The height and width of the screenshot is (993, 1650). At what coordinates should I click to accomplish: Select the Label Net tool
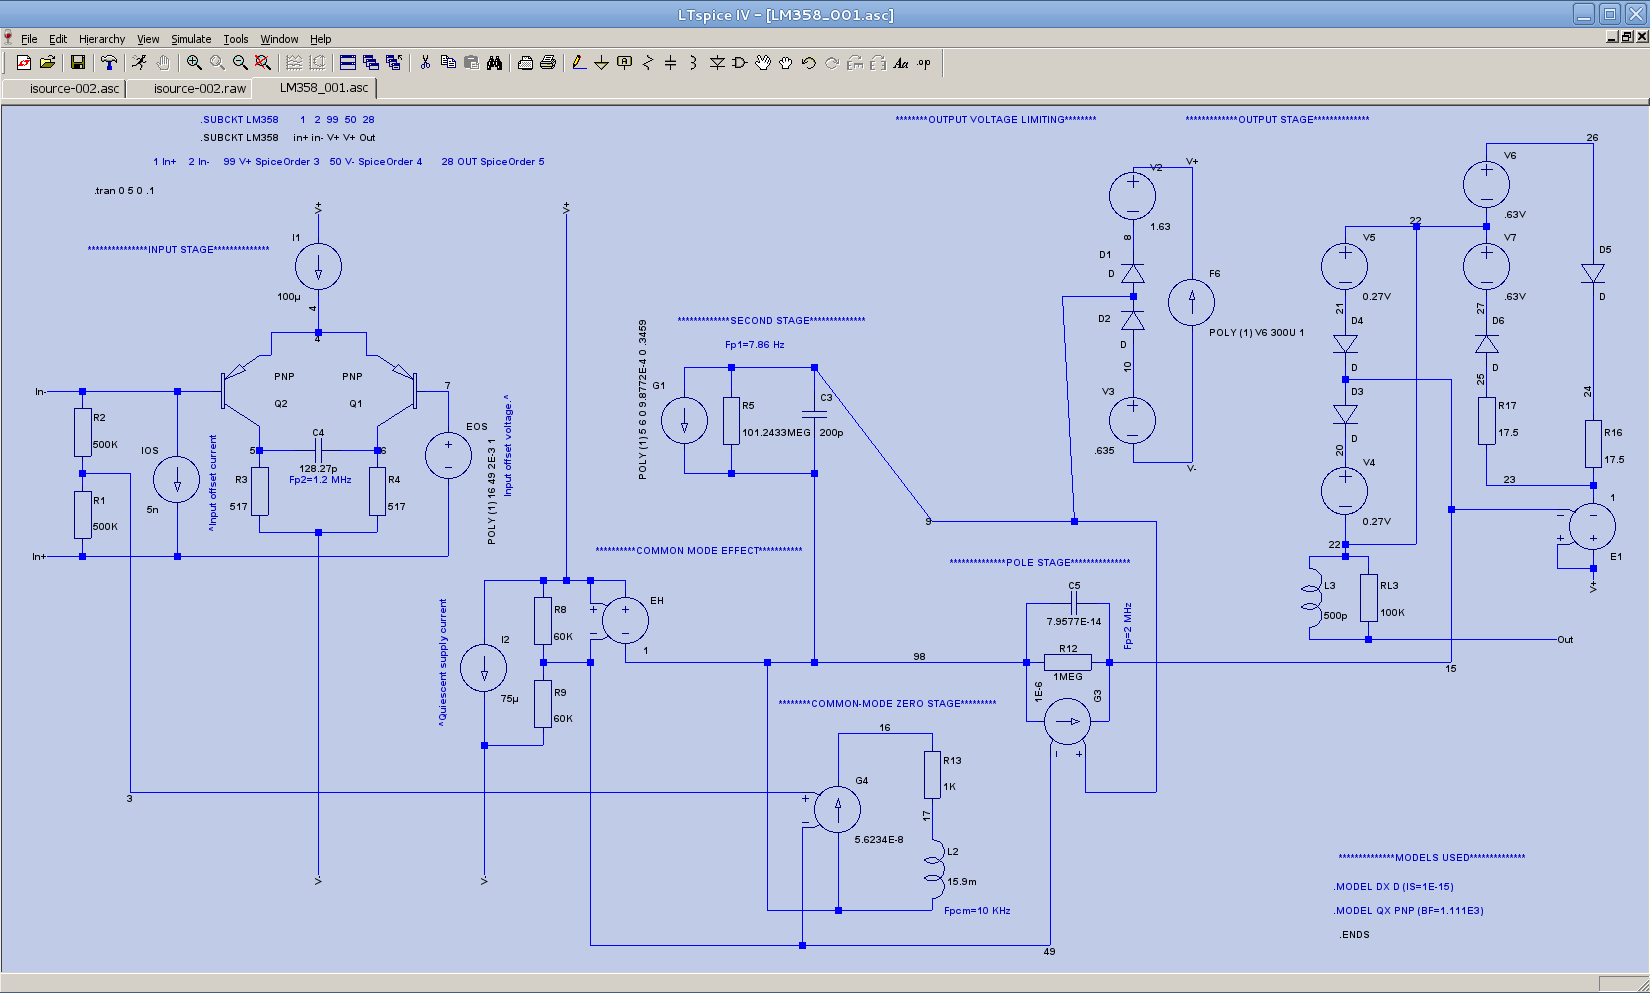pyautogui.click(x=625, y=62)
